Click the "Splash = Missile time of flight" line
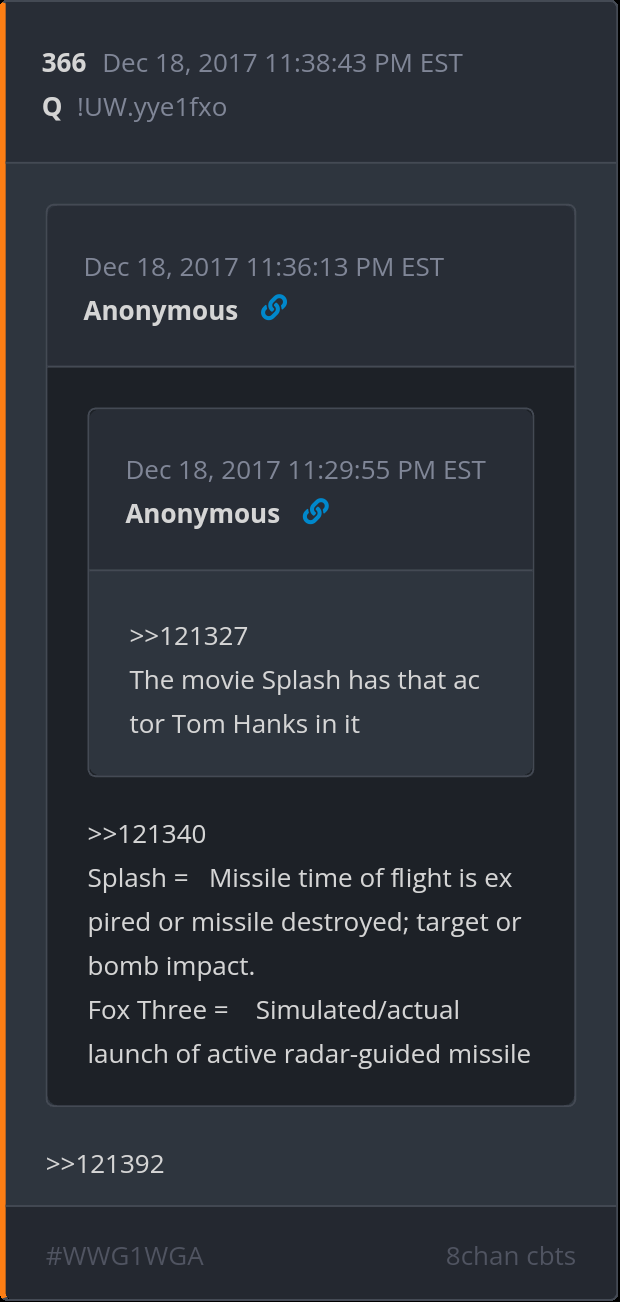The height and width of the screenshot is (1302, 620). pyautogui.click(x=300, y=878)
